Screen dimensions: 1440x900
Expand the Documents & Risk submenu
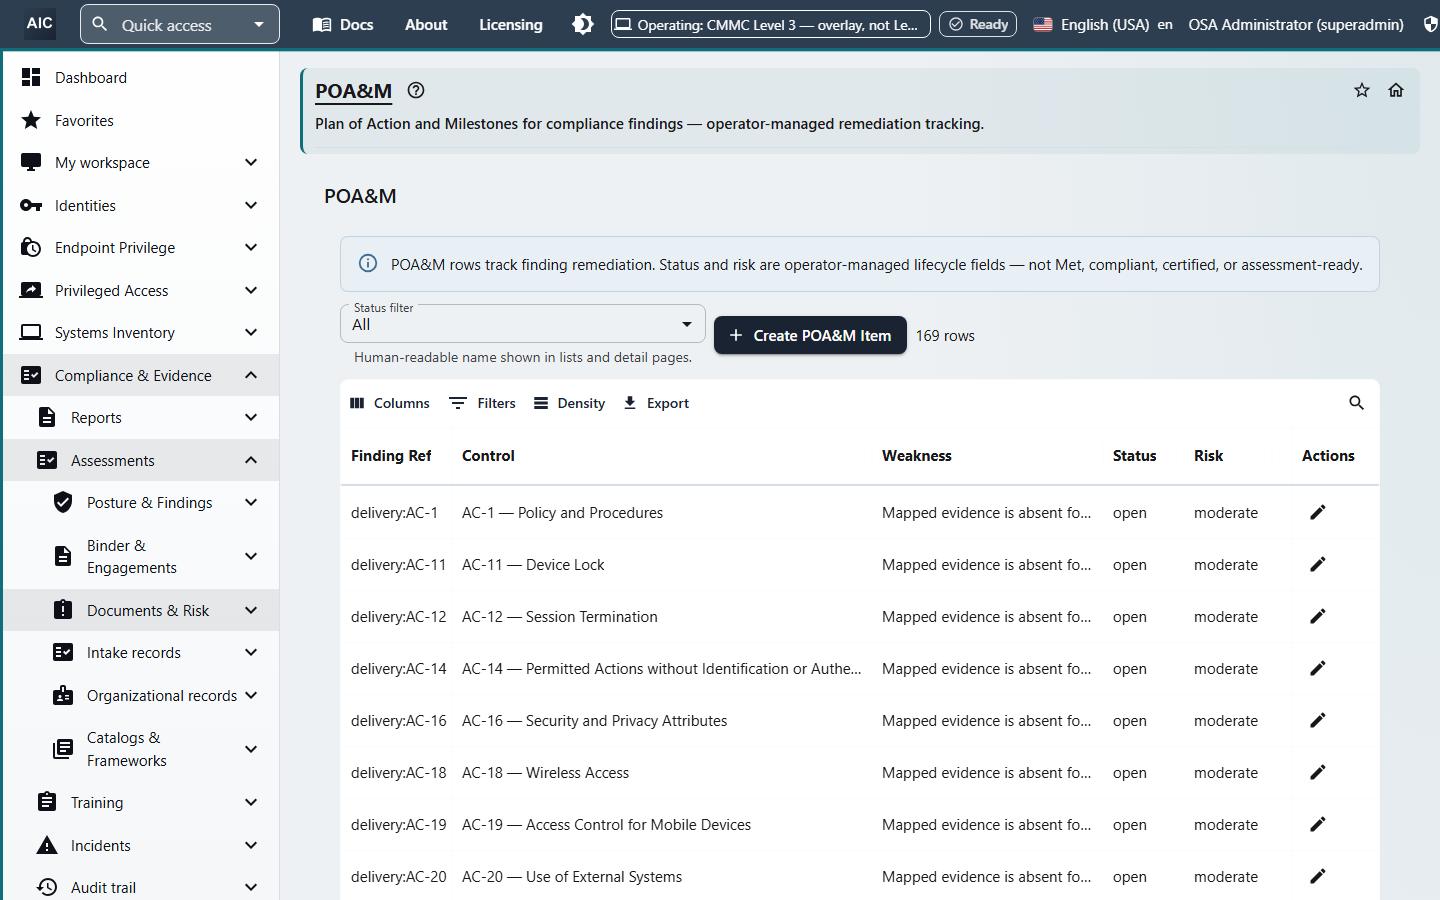(x=141, y=610)
